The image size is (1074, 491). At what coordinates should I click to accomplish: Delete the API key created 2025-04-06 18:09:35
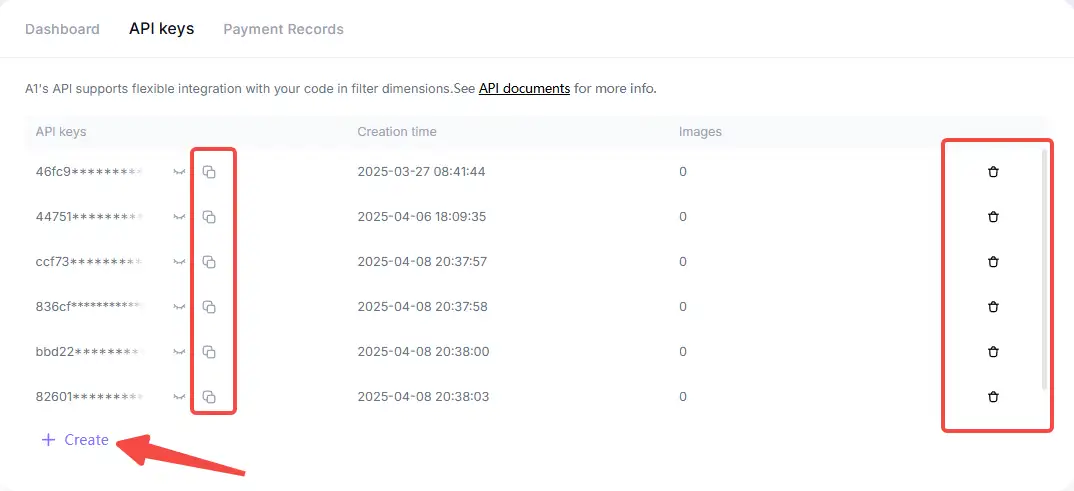pos(993,217)
